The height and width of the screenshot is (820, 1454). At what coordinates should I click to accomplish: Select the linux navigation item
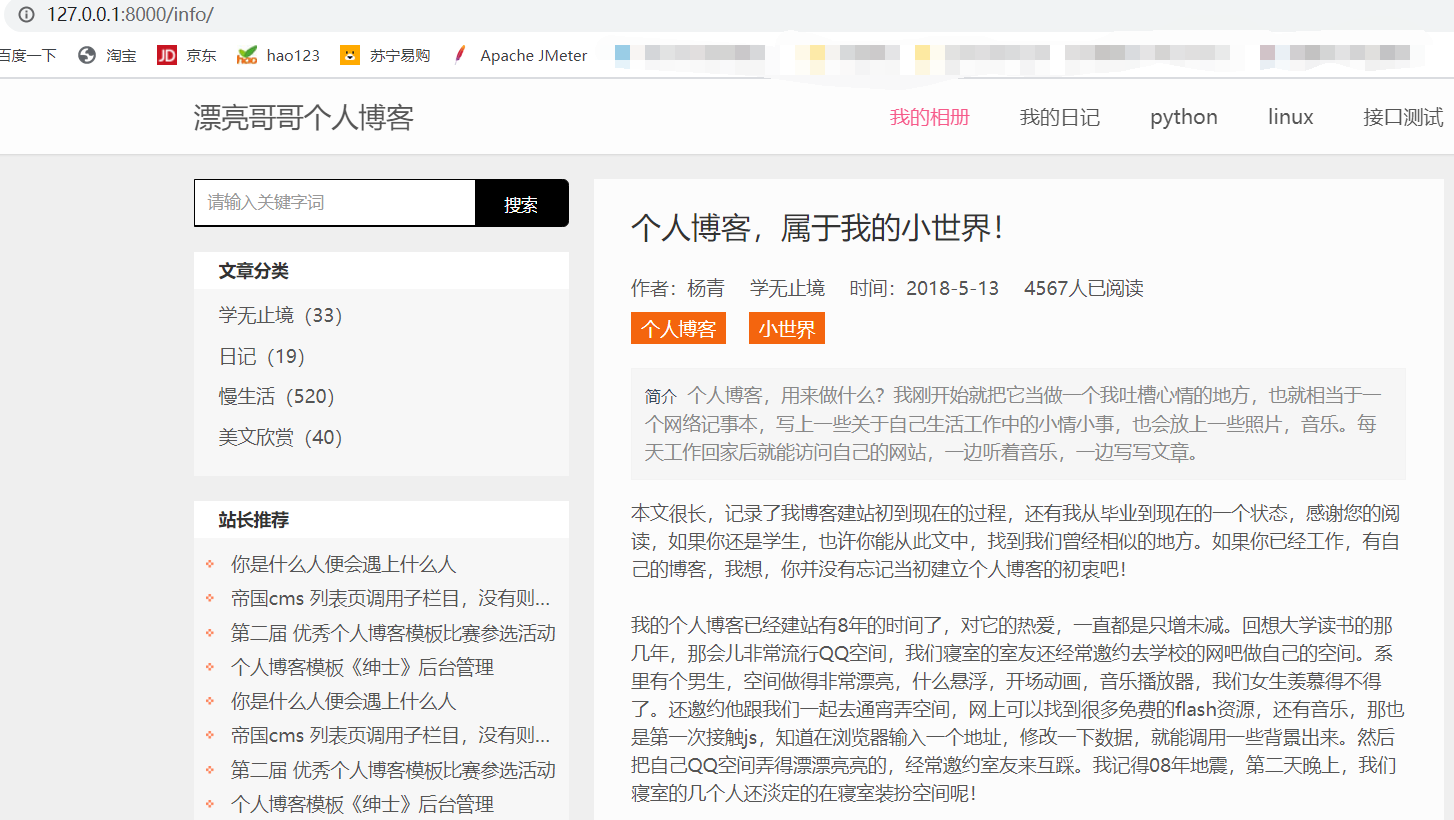tap(1291, 117)
